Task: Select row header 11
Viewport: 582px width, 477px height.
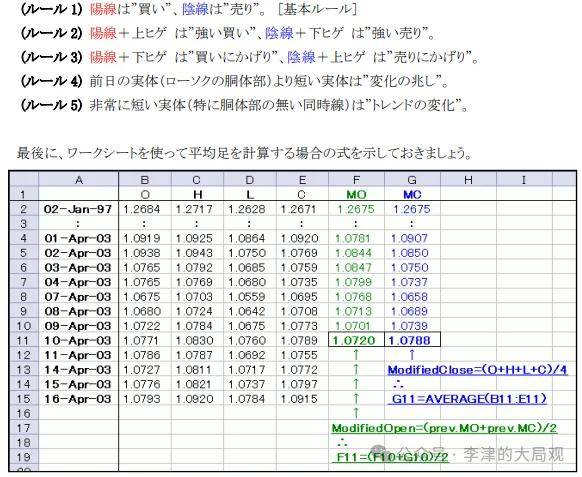Action: click(x=23, y=340)
